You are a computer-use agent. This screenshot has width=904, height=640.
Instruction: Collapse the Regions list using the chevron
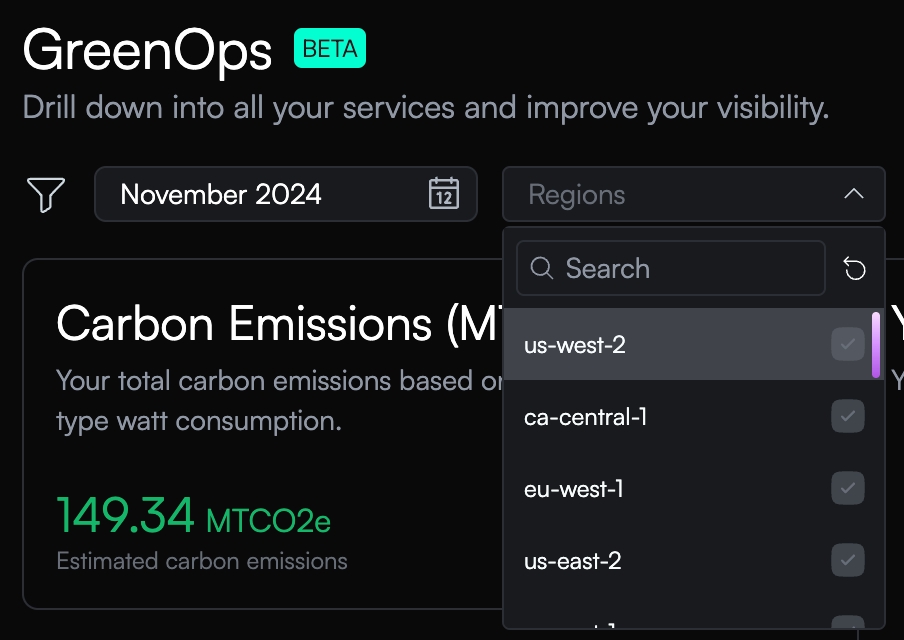(853, 194)
